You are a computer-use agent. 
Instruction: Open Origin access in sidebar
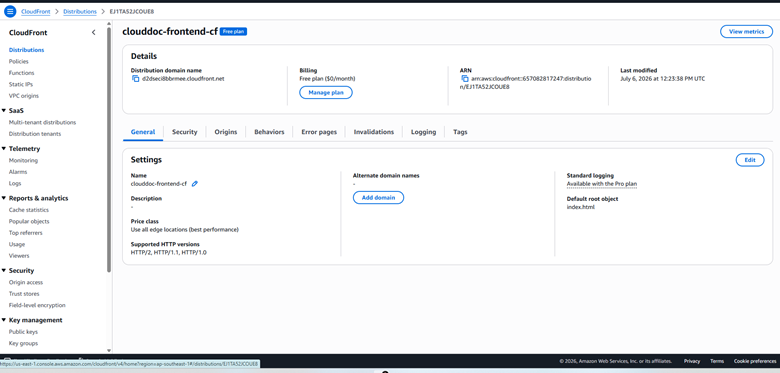[26, 282]
